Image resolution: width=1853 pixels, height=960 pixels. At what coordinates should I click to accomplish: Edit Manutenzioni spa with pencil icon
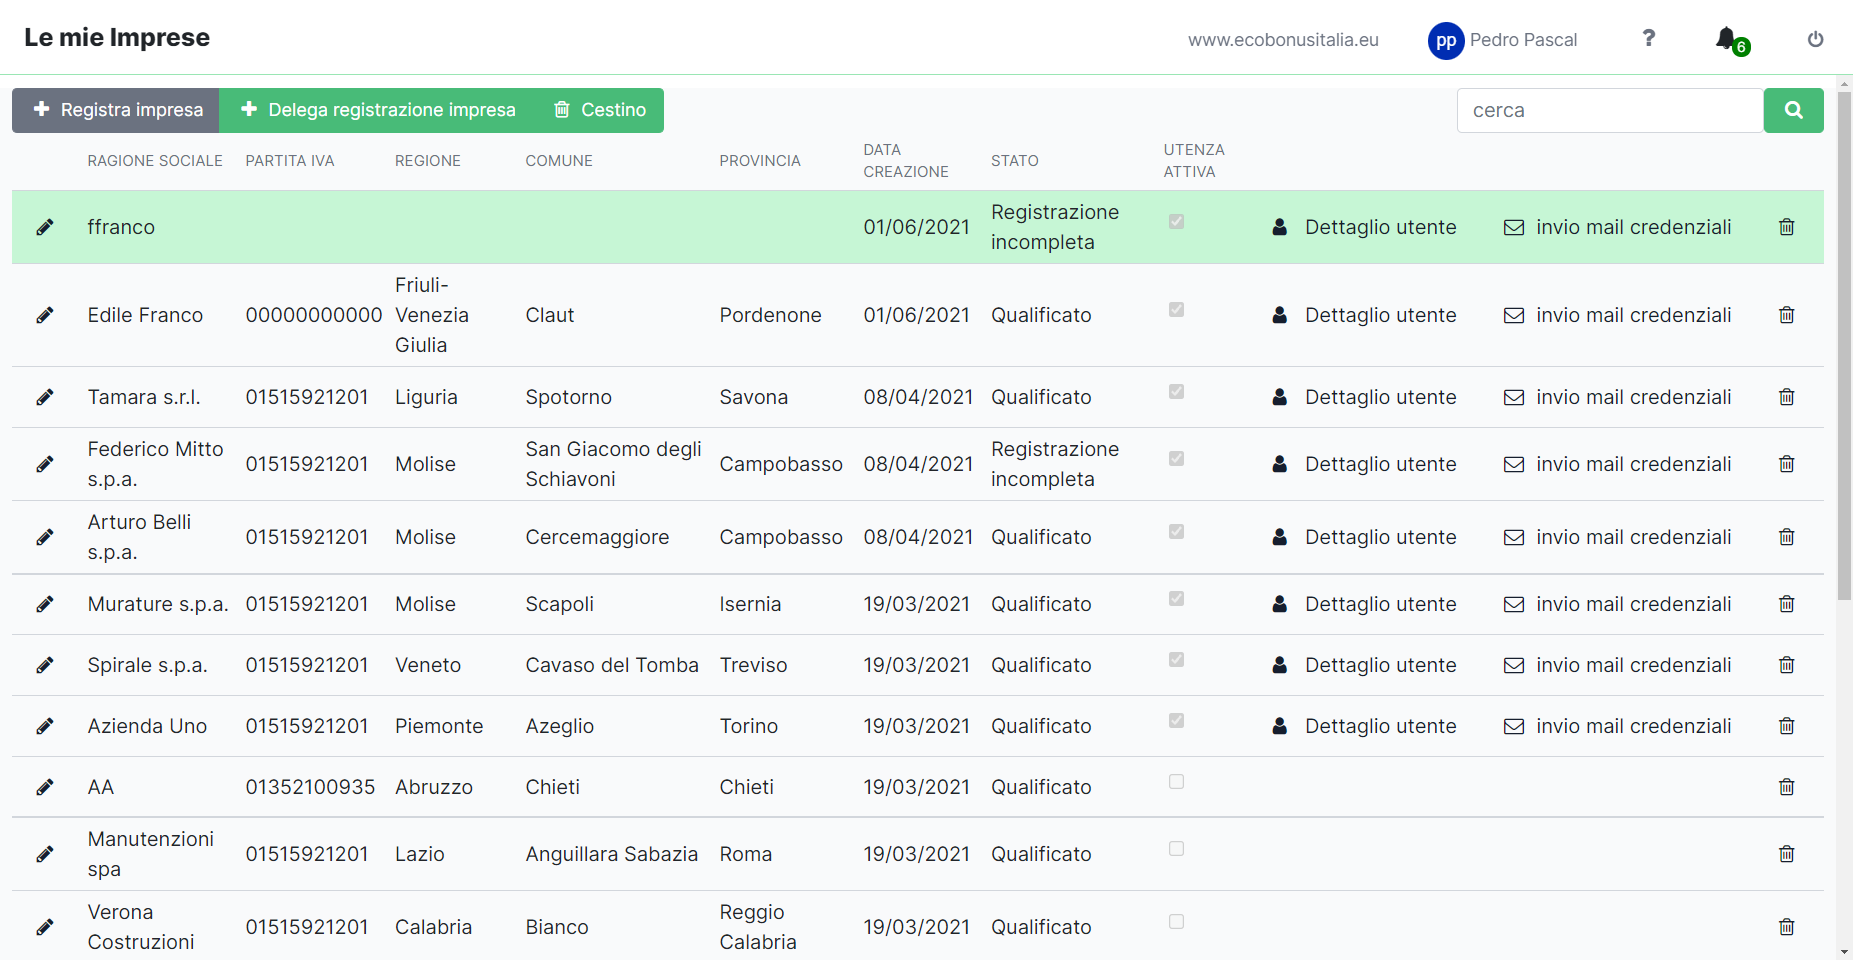[x=45, y=854]
